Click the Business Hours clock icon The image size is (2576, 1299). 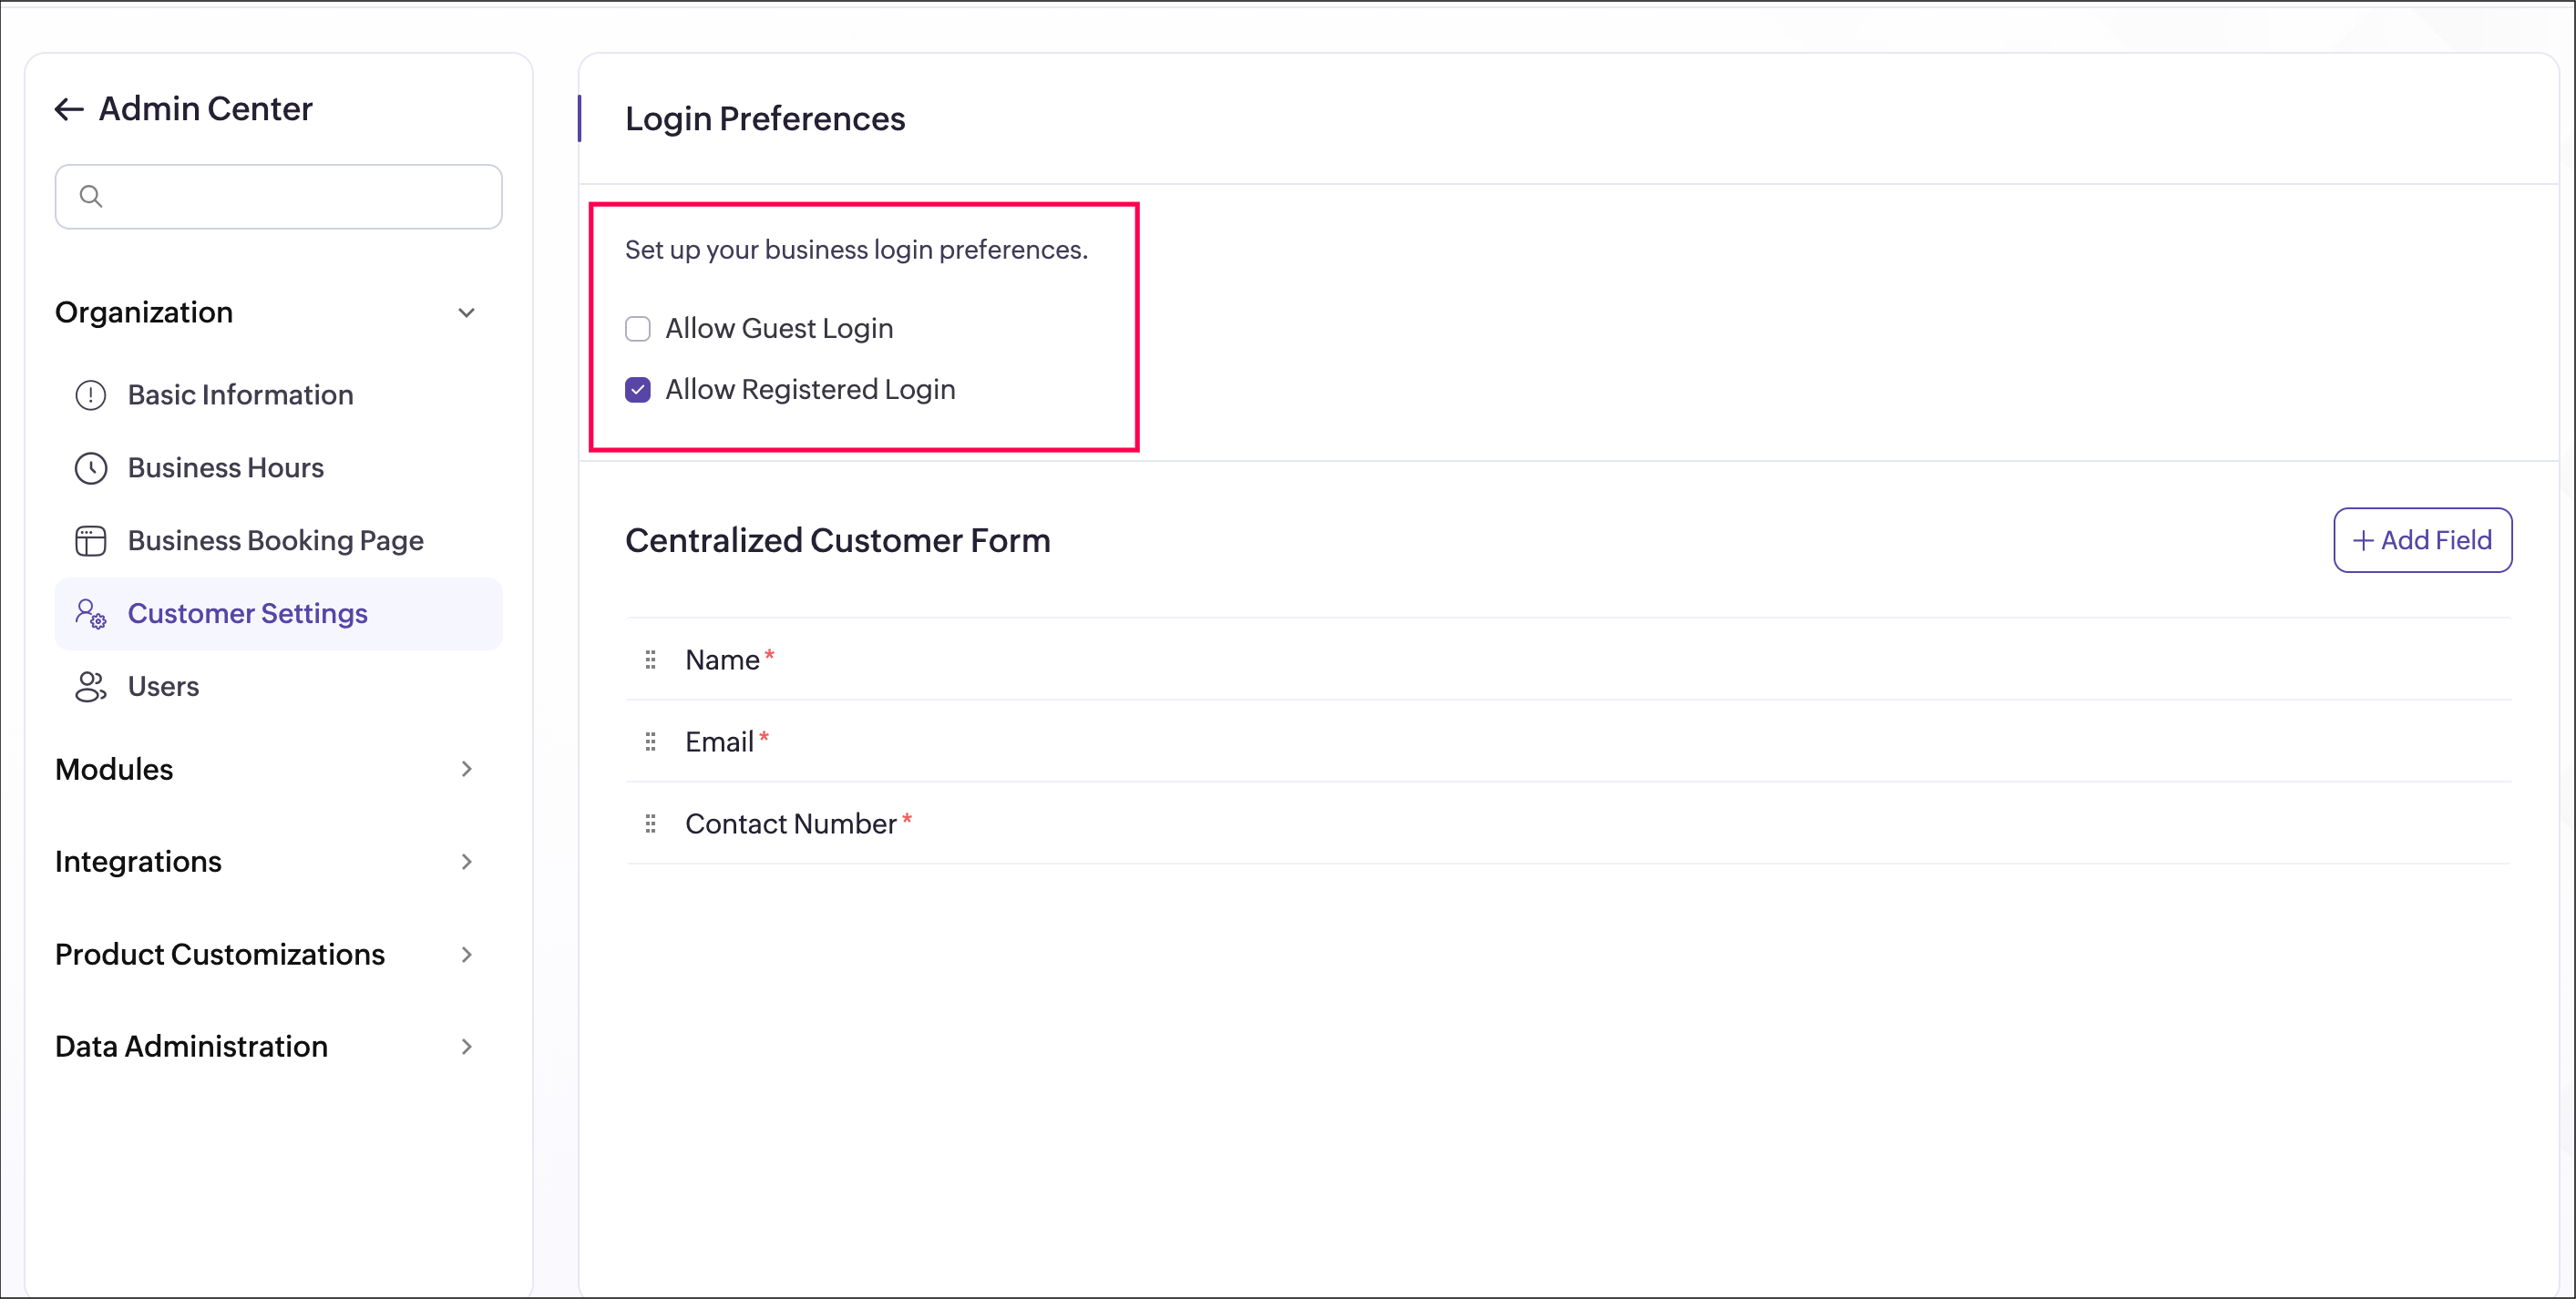click(91, 468)
